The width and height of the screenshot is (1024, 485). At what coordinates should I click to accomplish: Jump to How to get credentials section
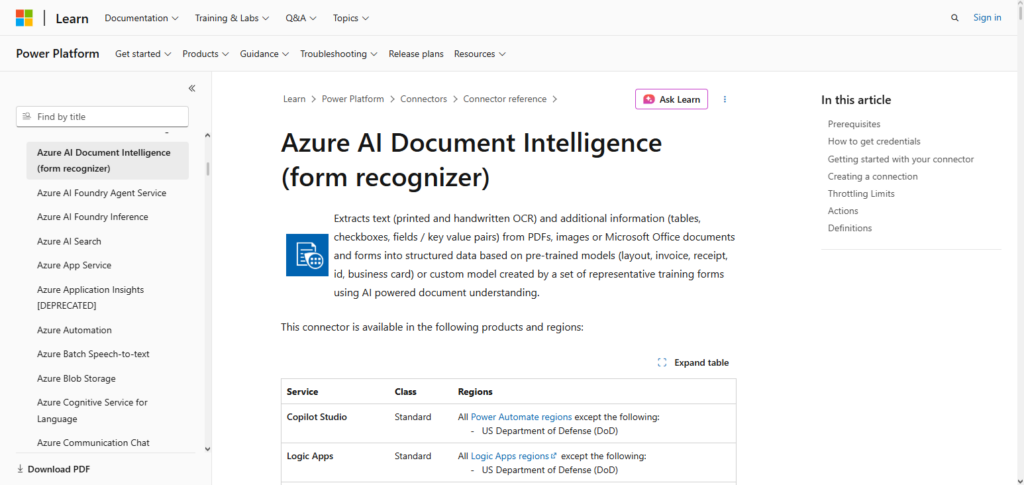(x=874, y=141)
